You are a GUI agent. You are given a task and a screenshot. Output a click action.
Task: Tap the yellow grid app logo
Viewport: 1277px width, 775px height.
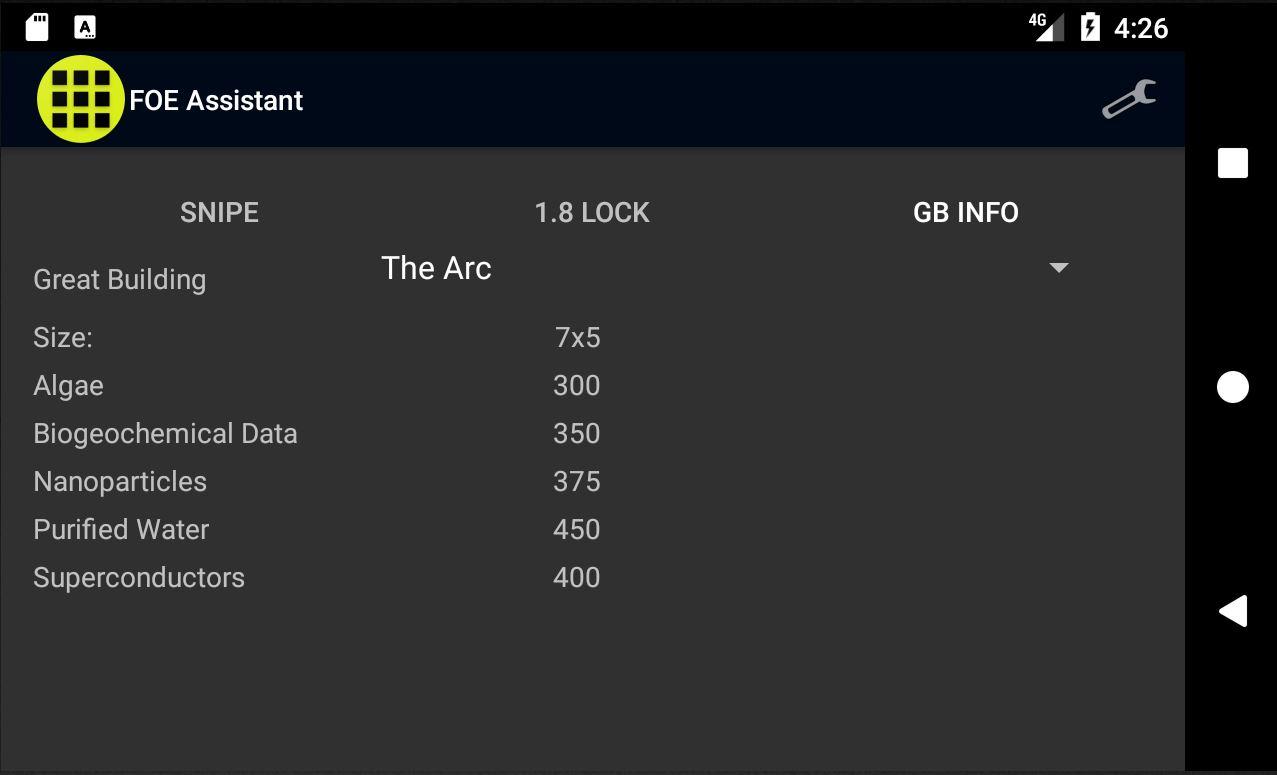tap(80, 99)
